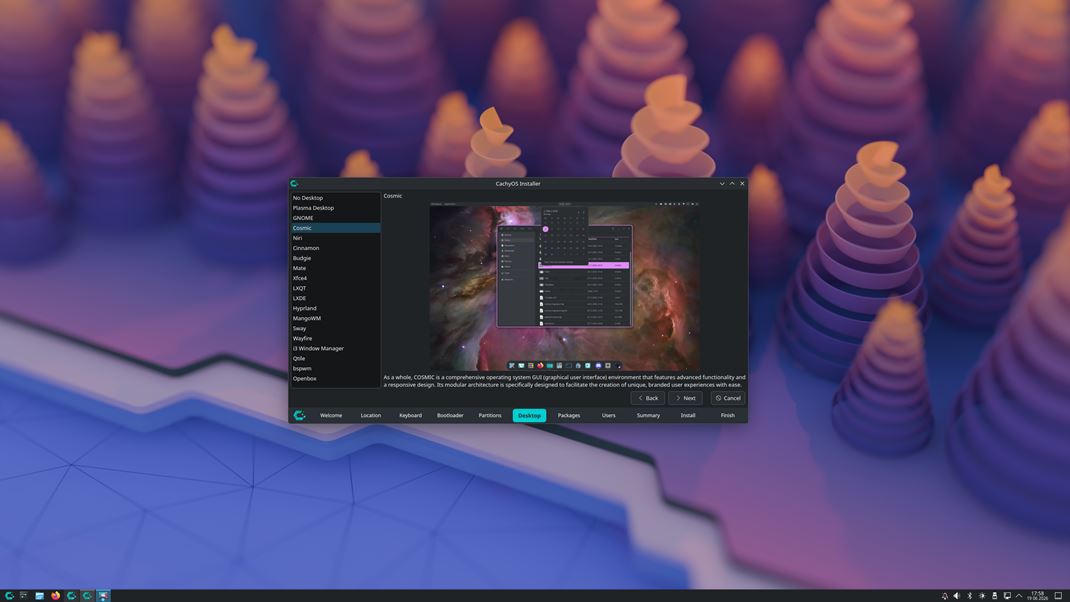Open the Bluetooth tray icon
This screenshot has height=602, width=1070.
pyautogui.click(x=970, y=596)
